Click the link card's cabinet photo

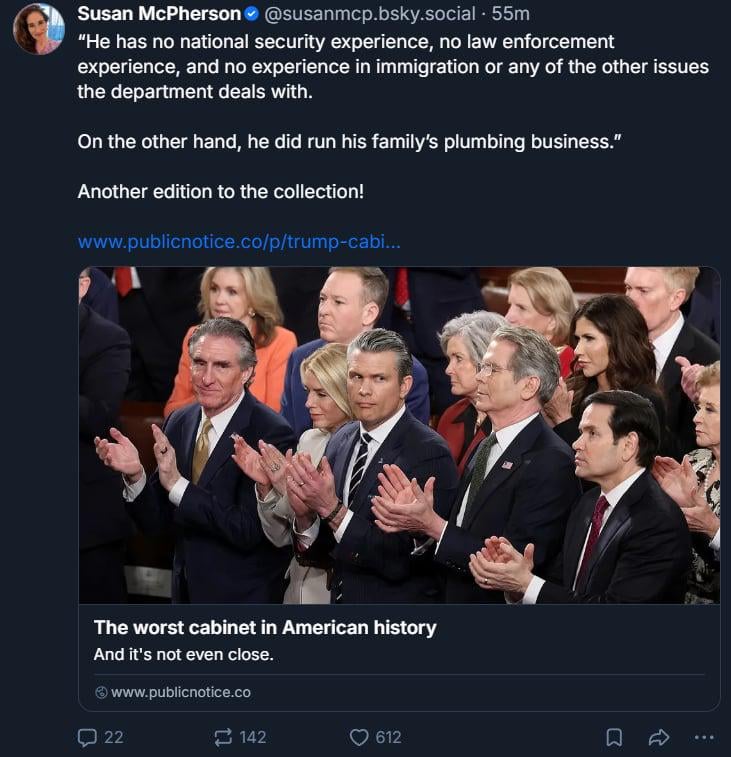[x=399, y=435]
